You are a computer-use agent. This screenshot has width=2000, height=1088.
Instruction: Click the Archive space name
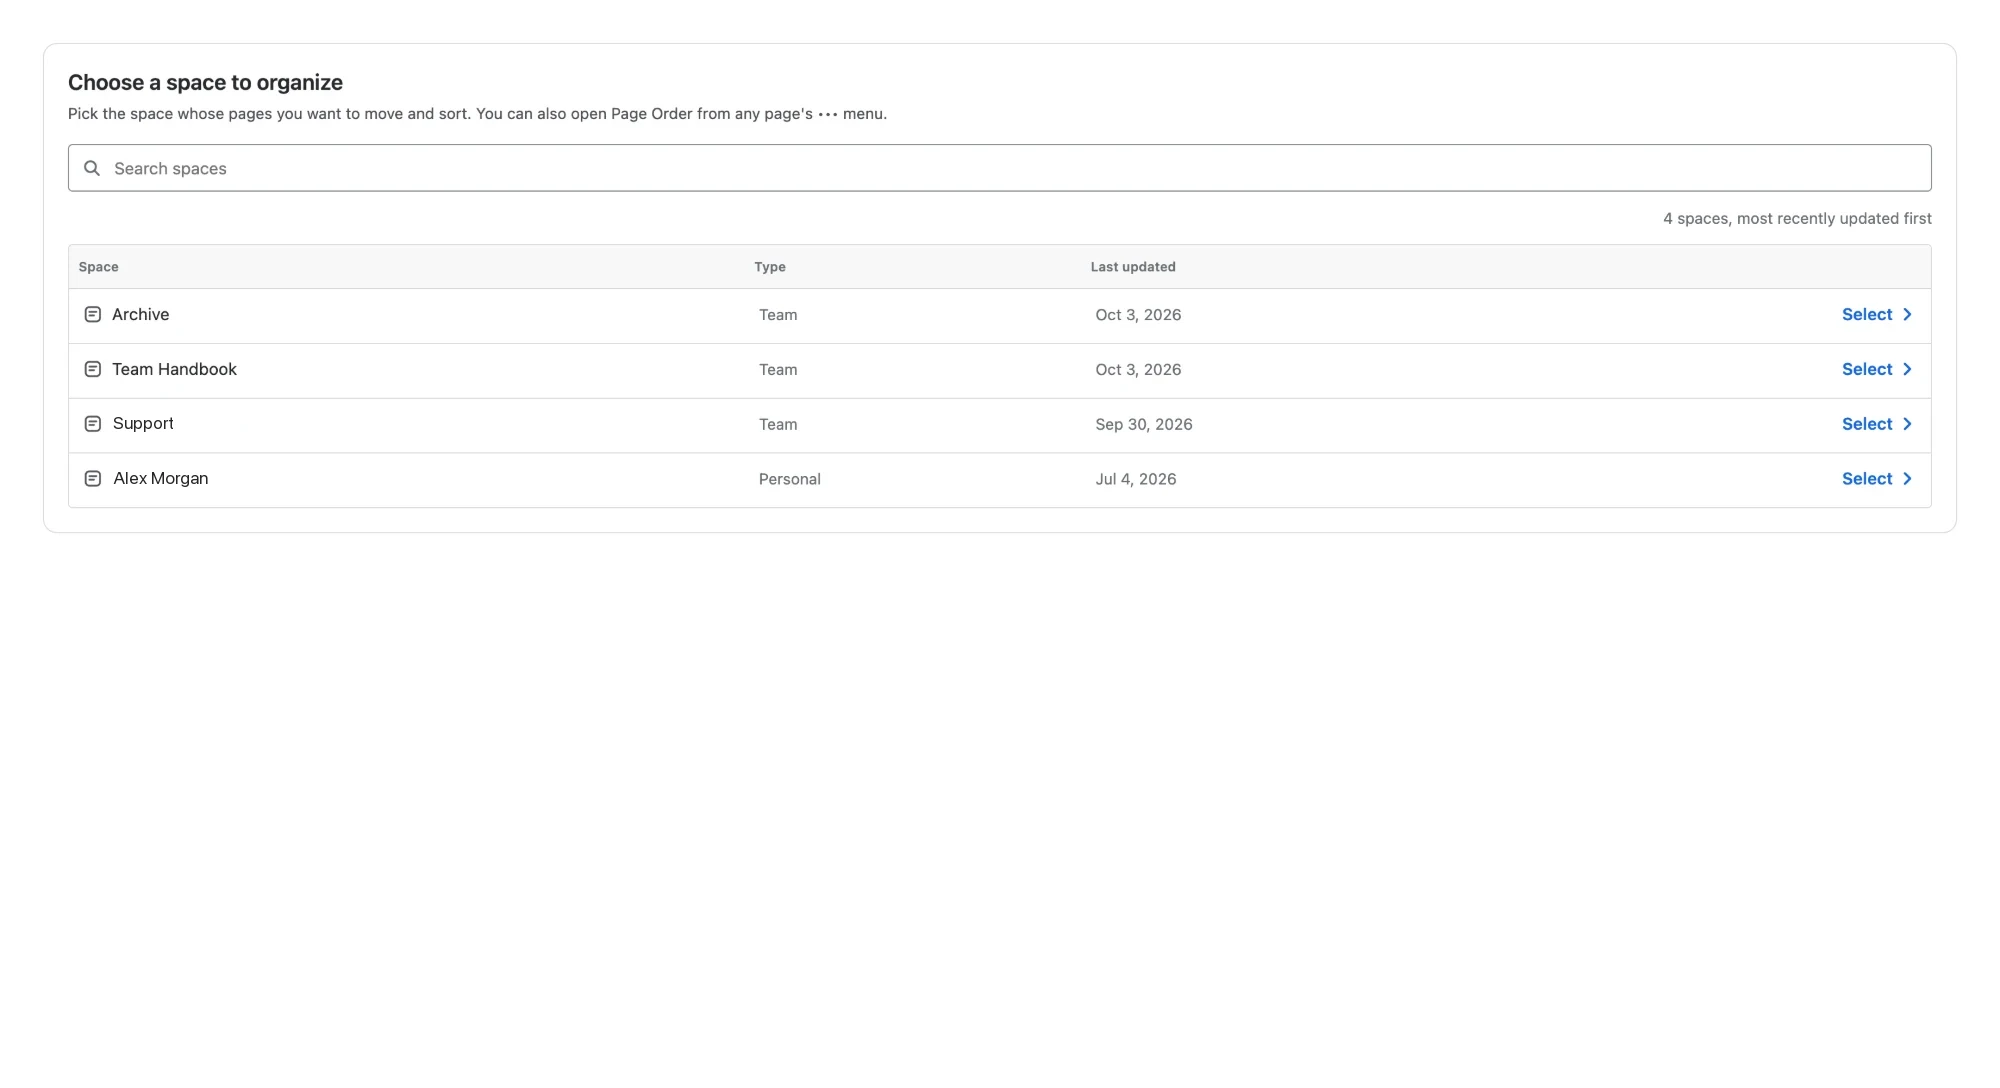(x=141, y=315)
